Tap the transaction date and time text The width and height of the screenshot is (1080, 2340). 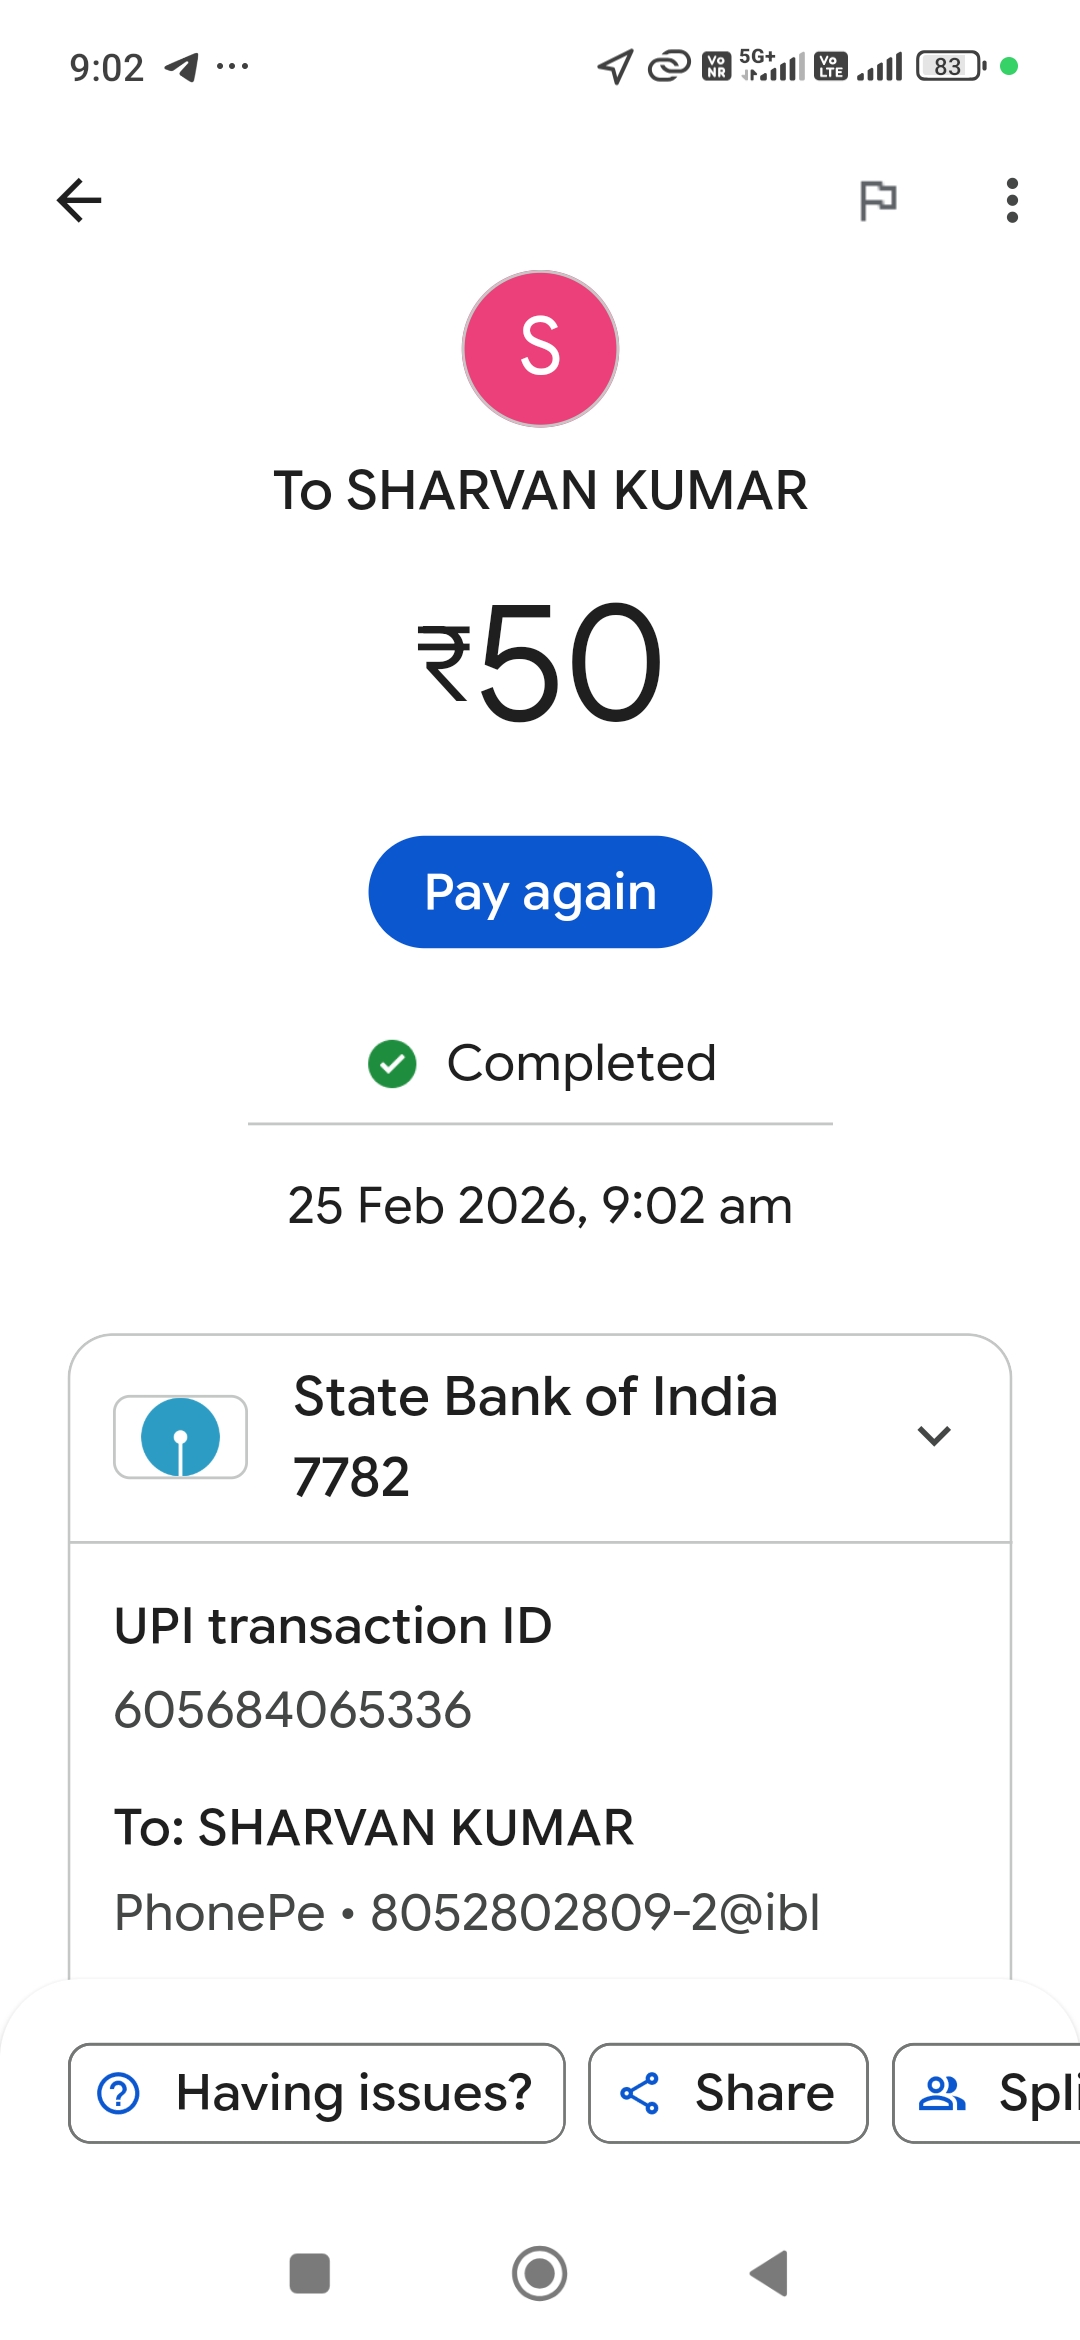(540, 1205)
